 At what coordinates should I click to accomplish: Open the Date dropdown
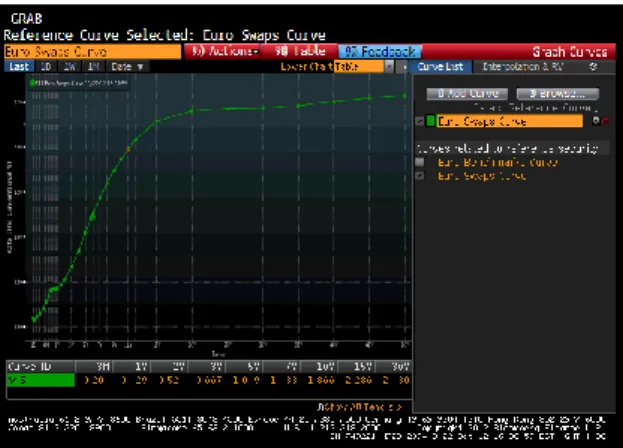(x=127, y=66)
